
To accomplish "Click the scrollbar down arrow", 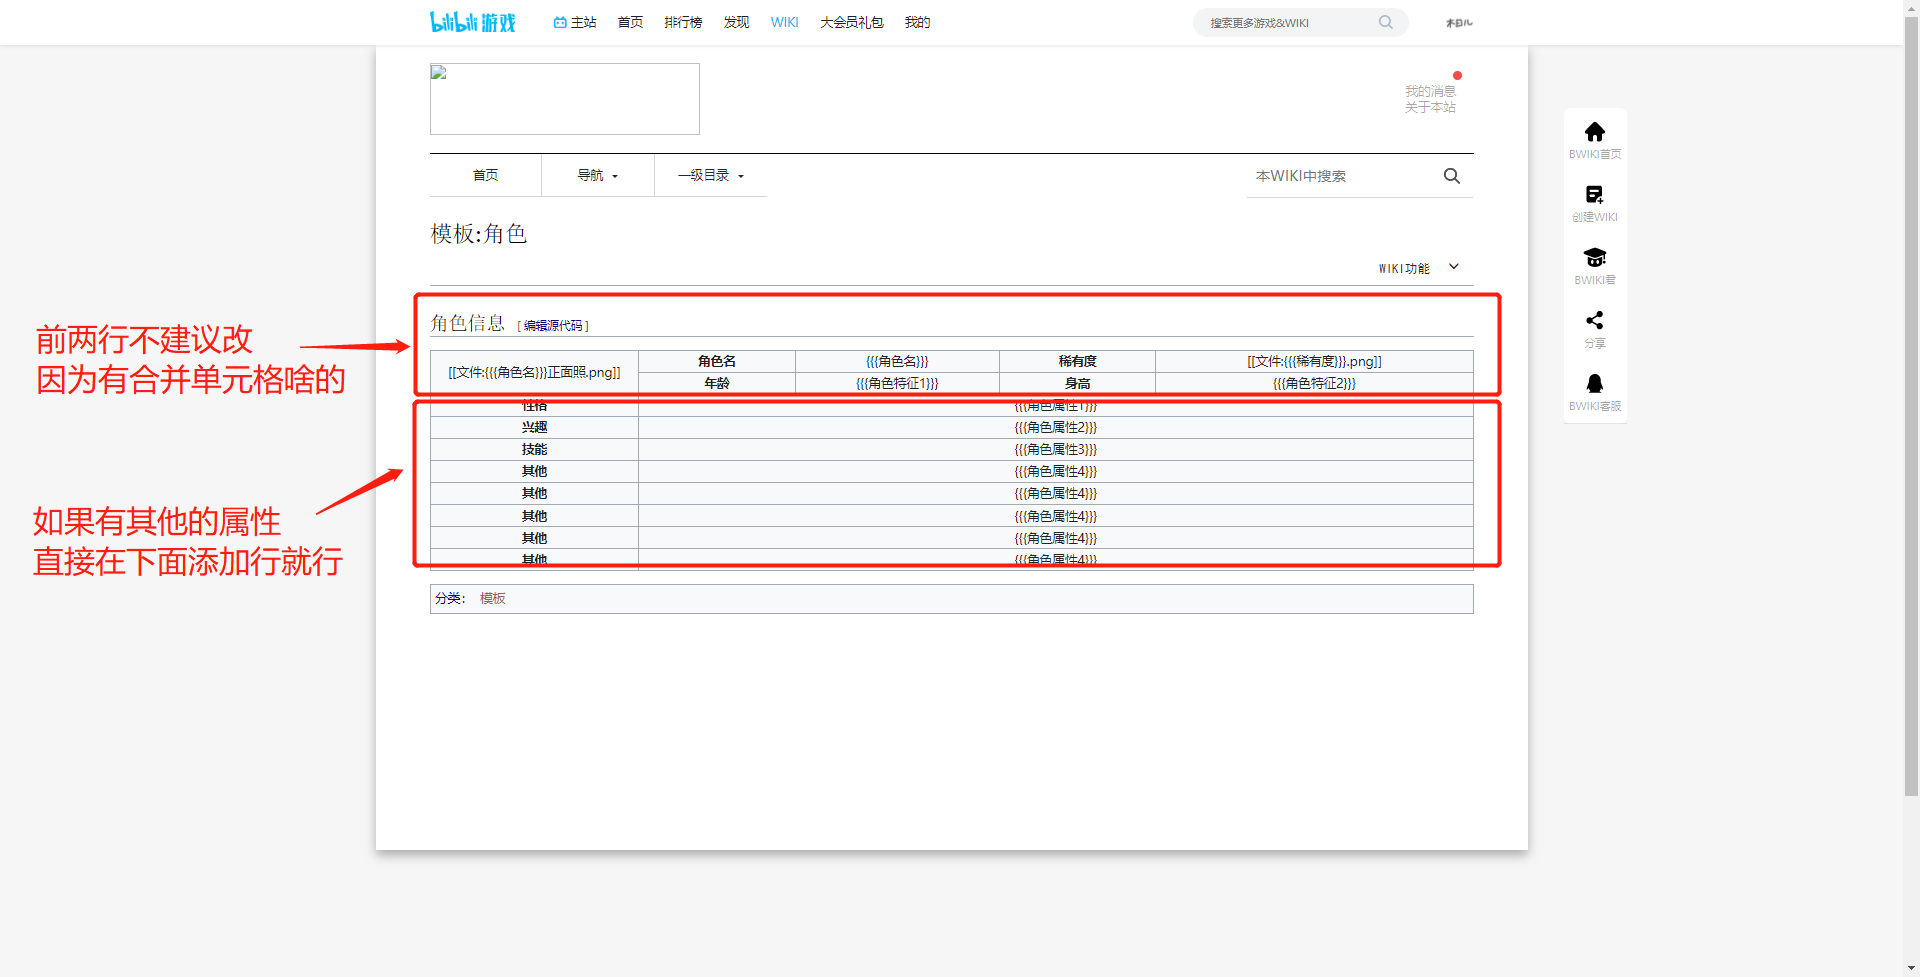I will (1911, 969).
